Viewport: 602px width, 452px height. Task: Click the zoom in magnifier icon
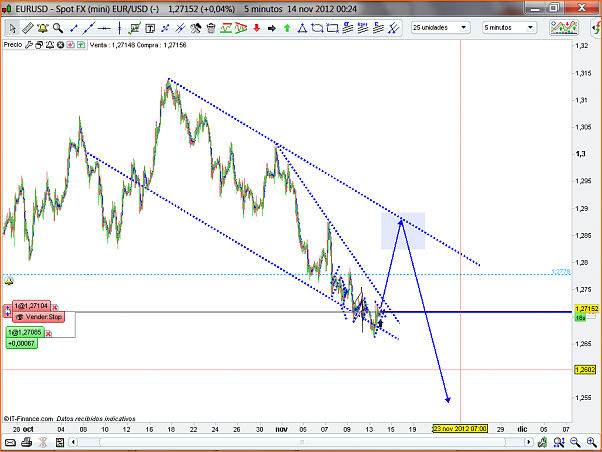click(x=591, y=443)
